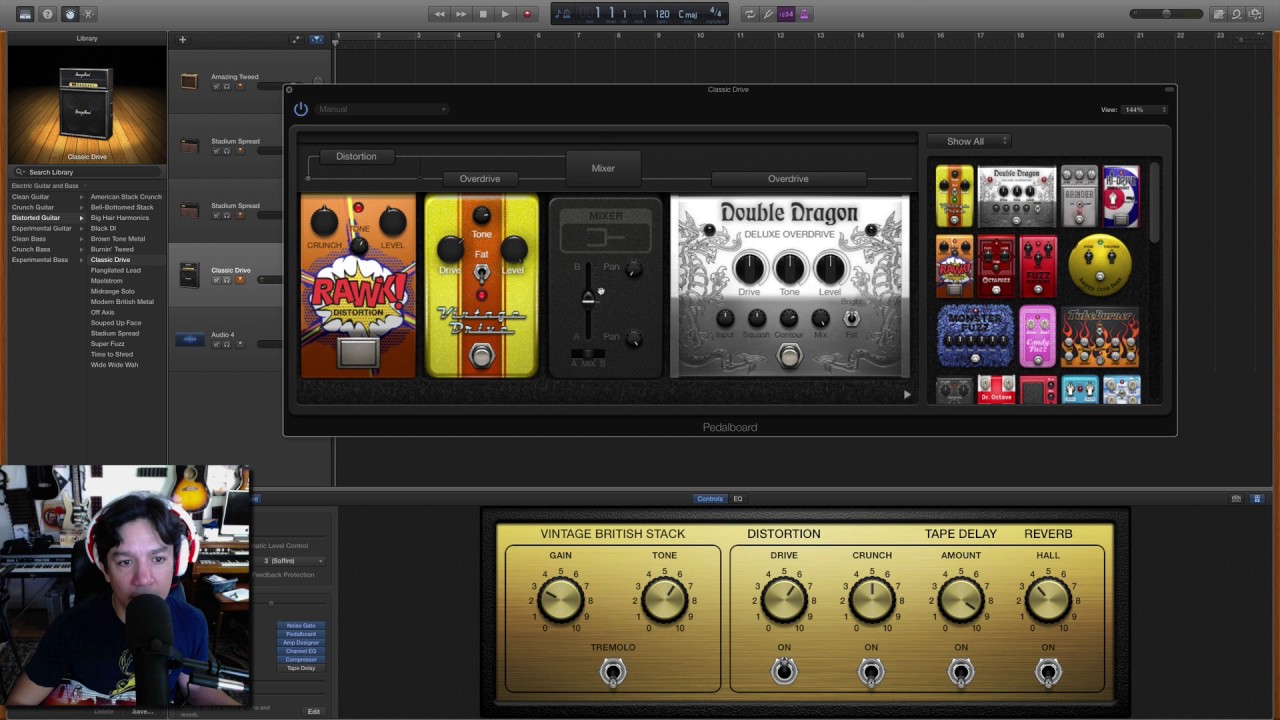Flip the Reverb Hall ON switch
Image resolution: width=1280 pixels, height=720 pixels.
1048,673
